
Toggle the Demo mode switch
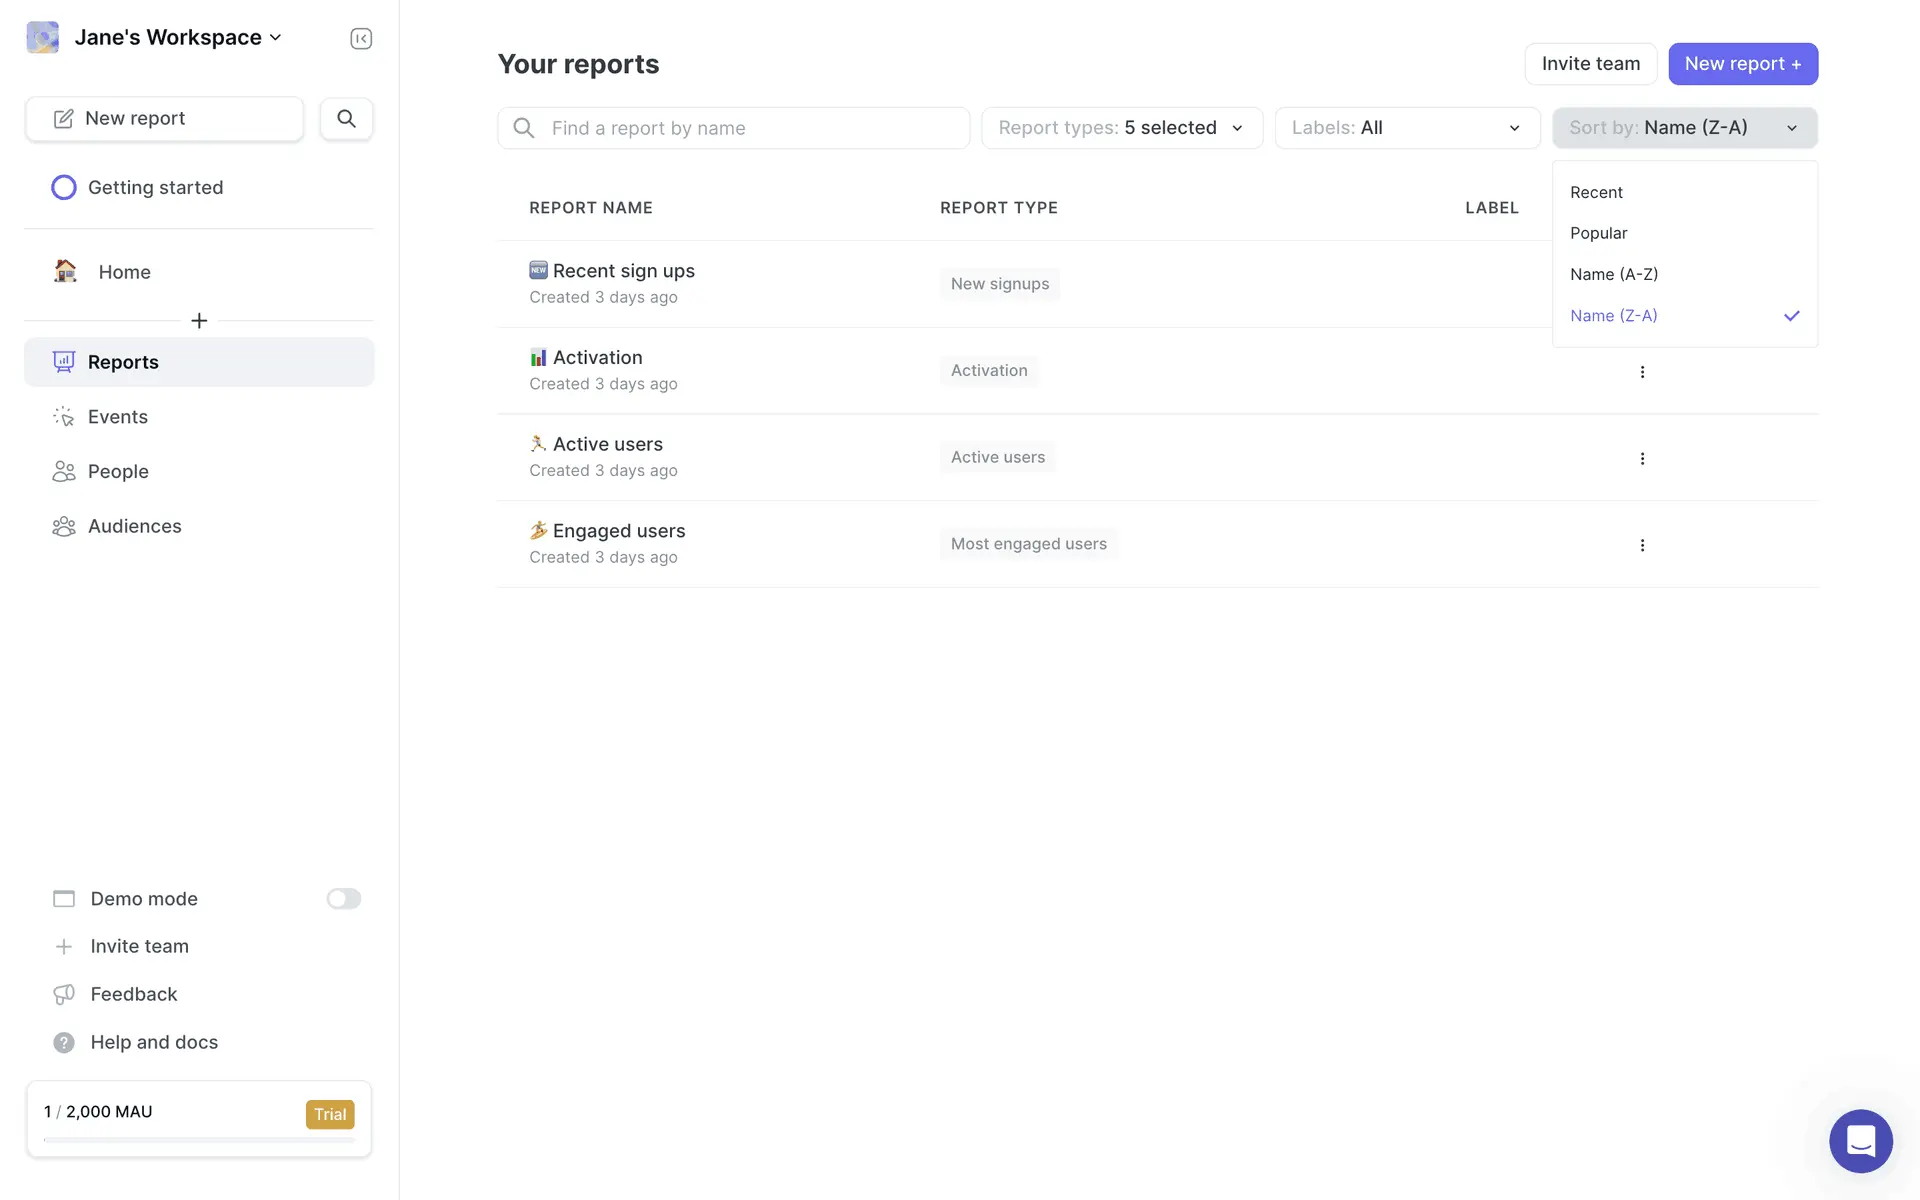click(343, 899)
